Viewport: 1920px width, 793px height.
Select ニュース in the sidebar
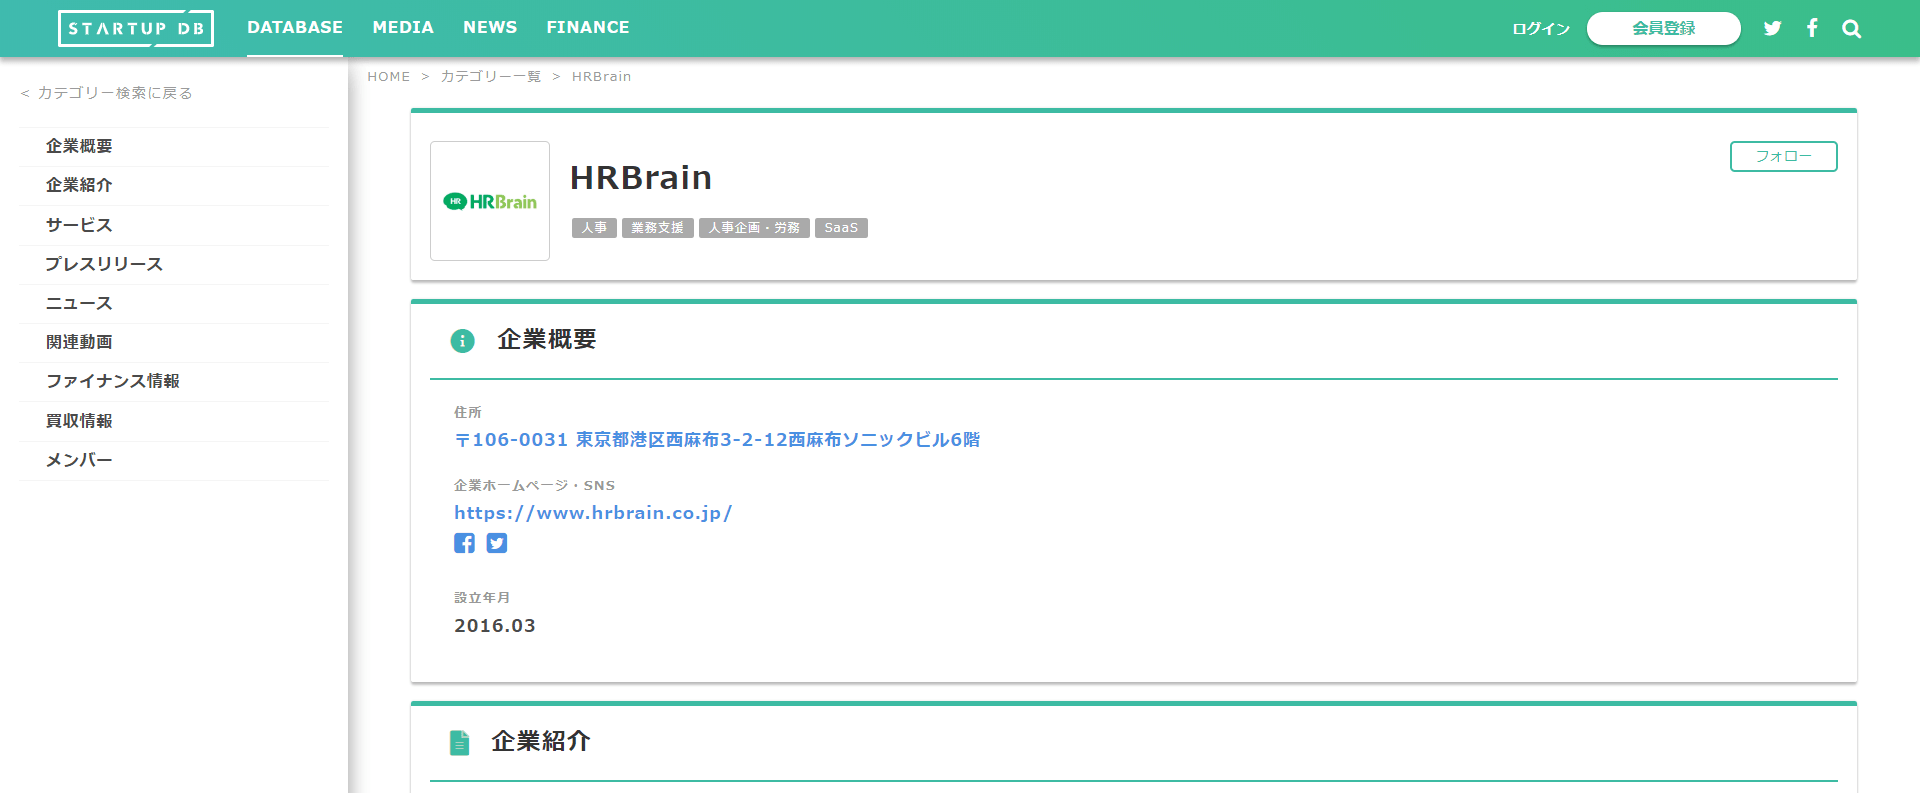[174, 303]
